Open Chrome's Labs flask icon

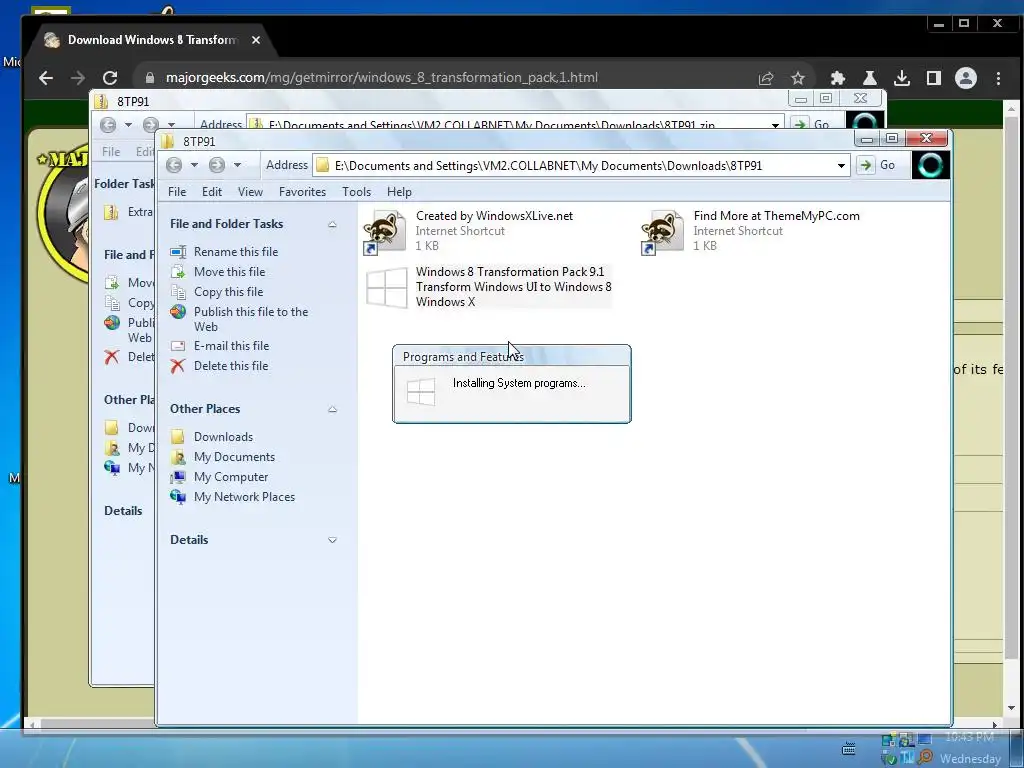(x=869, y=78)
